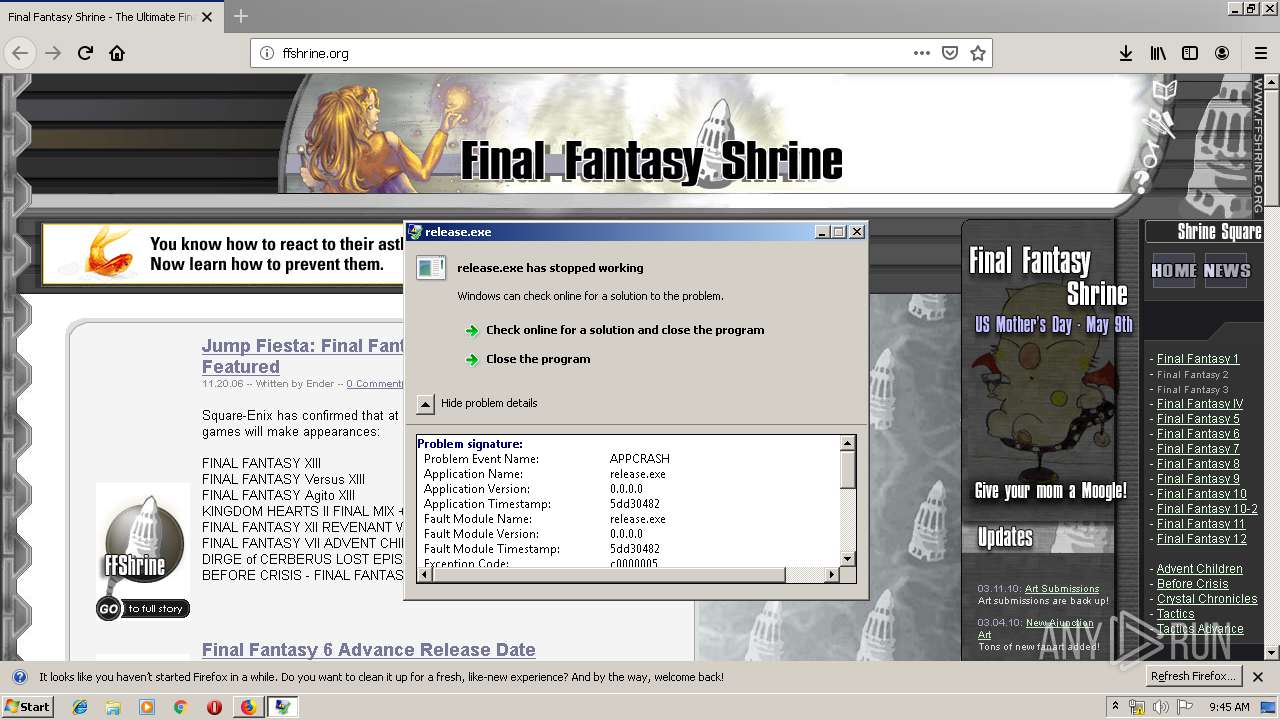Open the Downloads arrow icon
Image resolution: width=1280 pixels, height=720 pixels.
1126,53
